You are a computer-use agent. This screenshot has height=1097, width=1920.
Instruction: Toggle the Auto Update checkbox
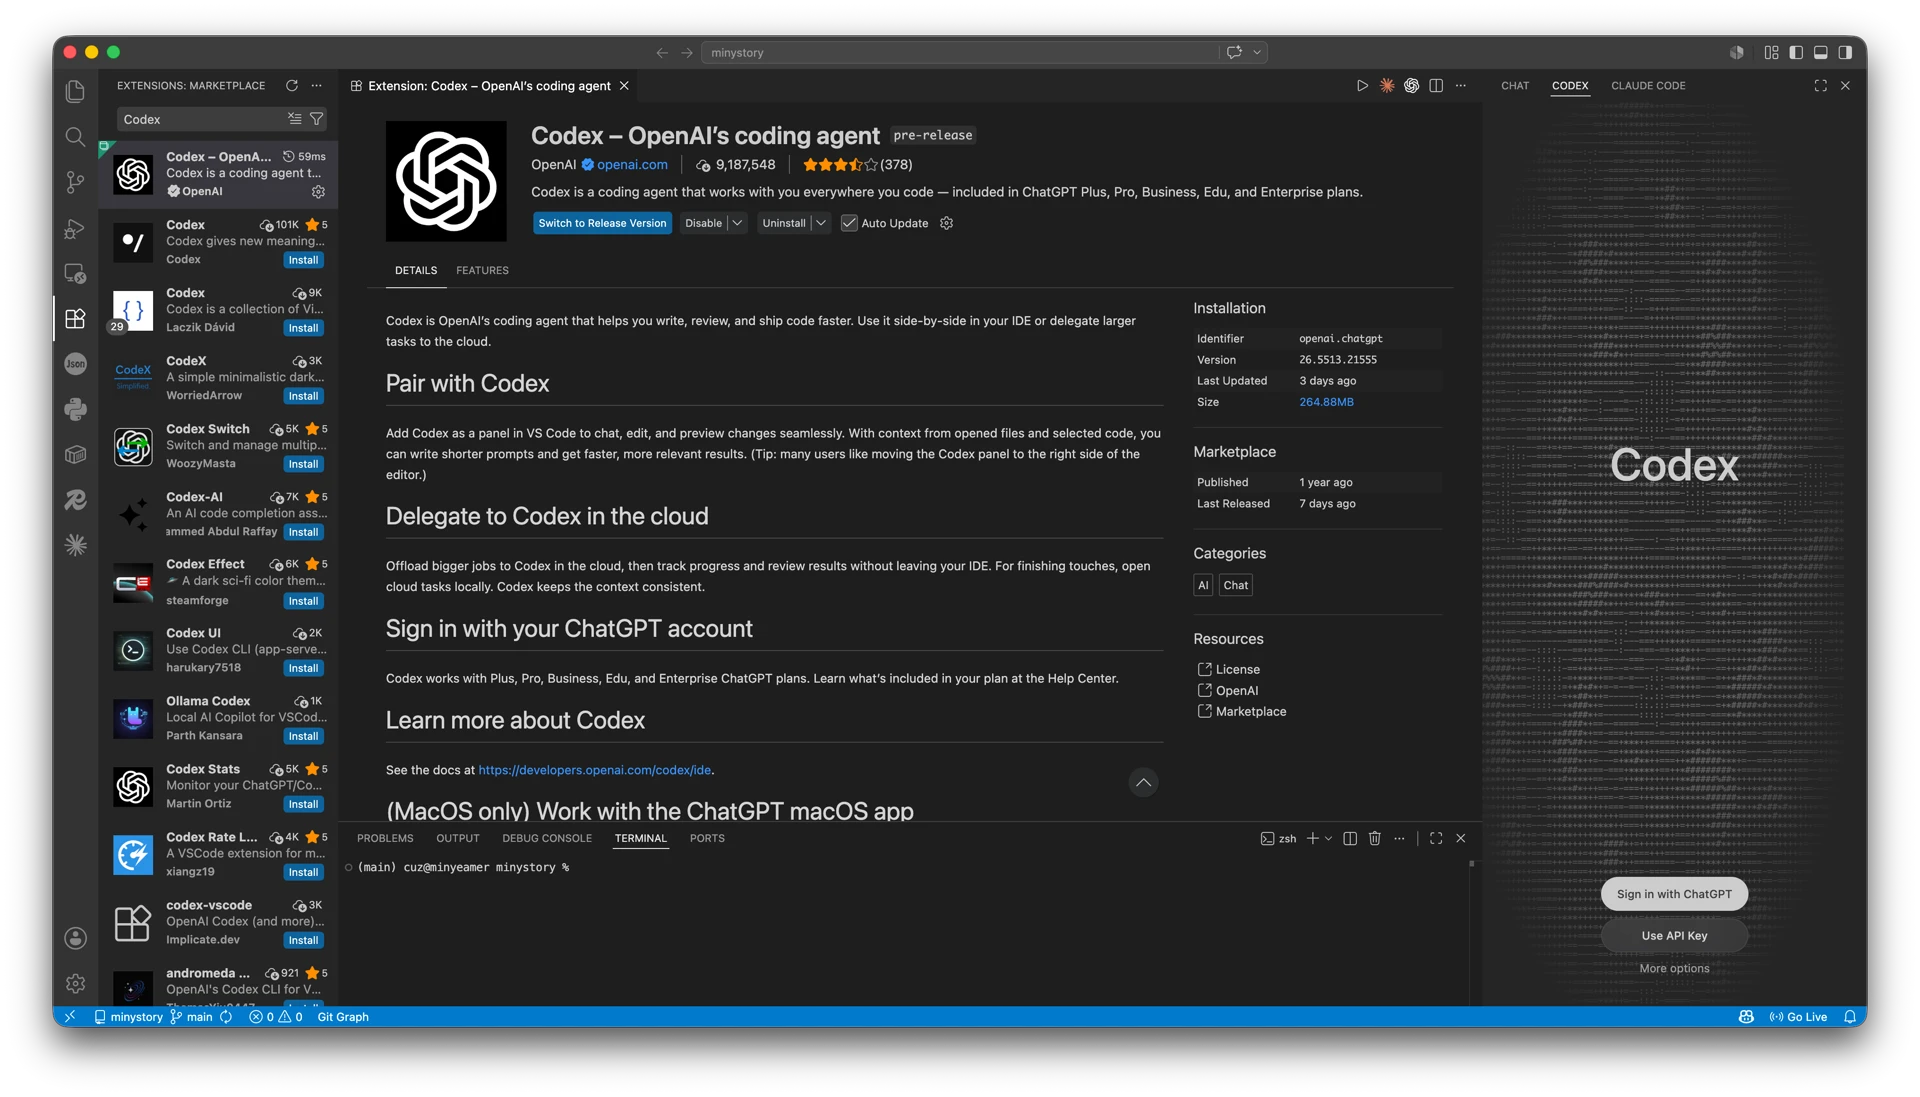tap(849, 223)
